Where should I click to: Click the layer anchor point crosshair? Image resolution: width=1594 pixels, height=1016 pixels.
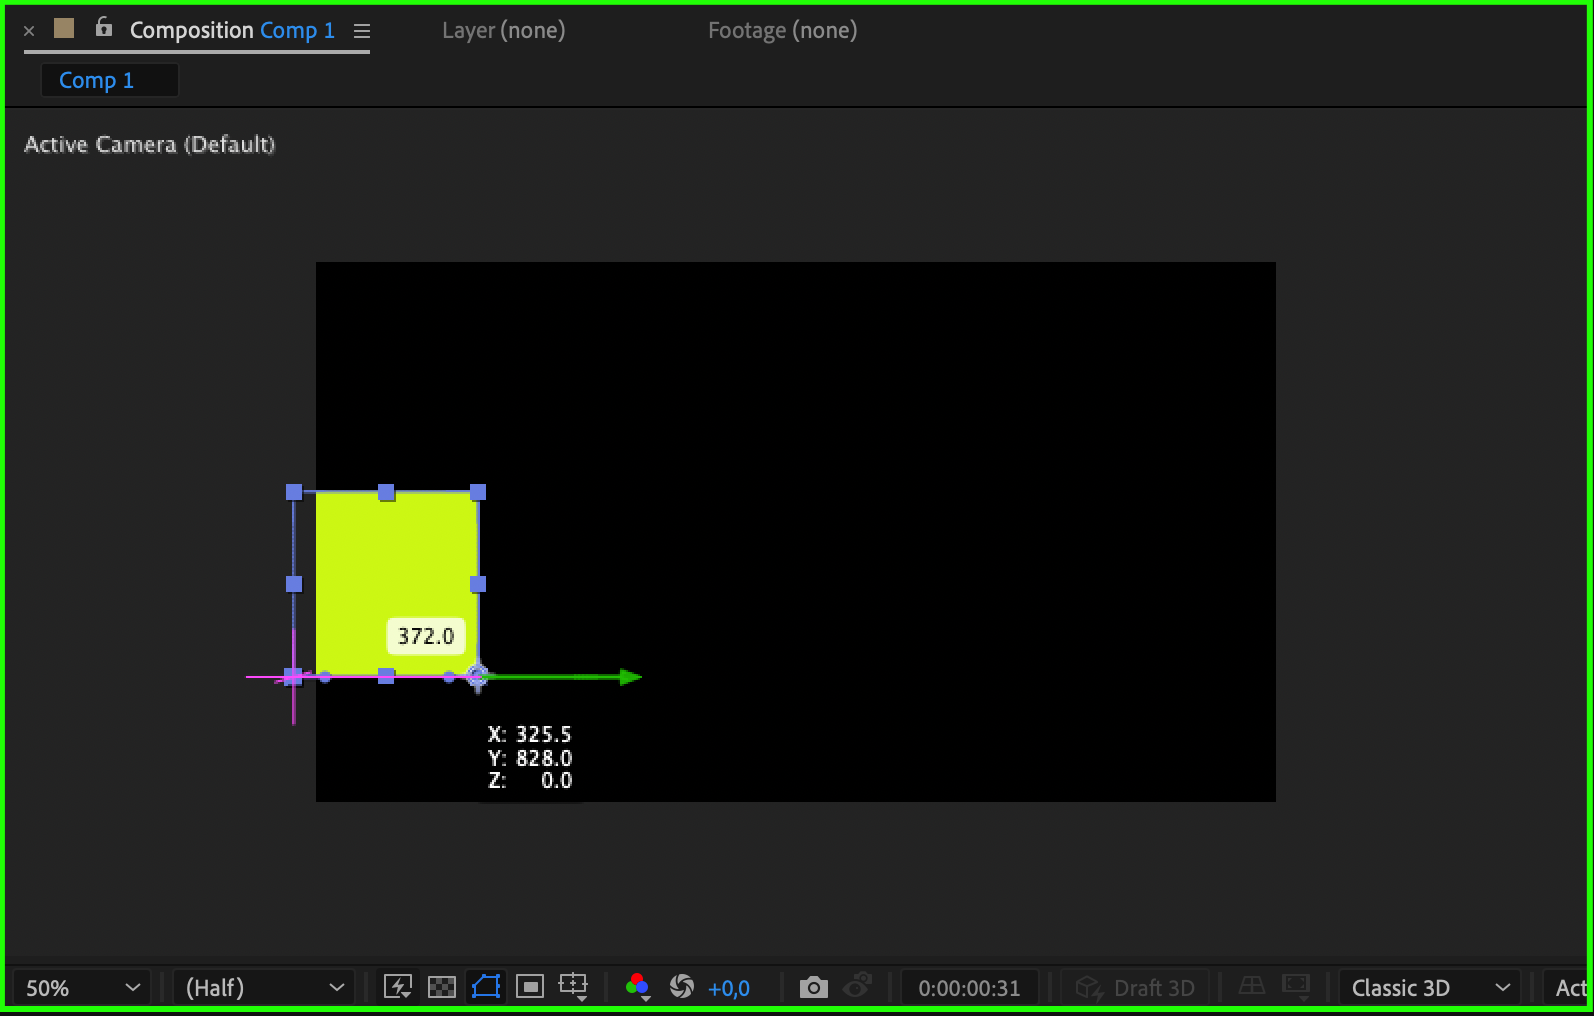[x=477, y=677]
